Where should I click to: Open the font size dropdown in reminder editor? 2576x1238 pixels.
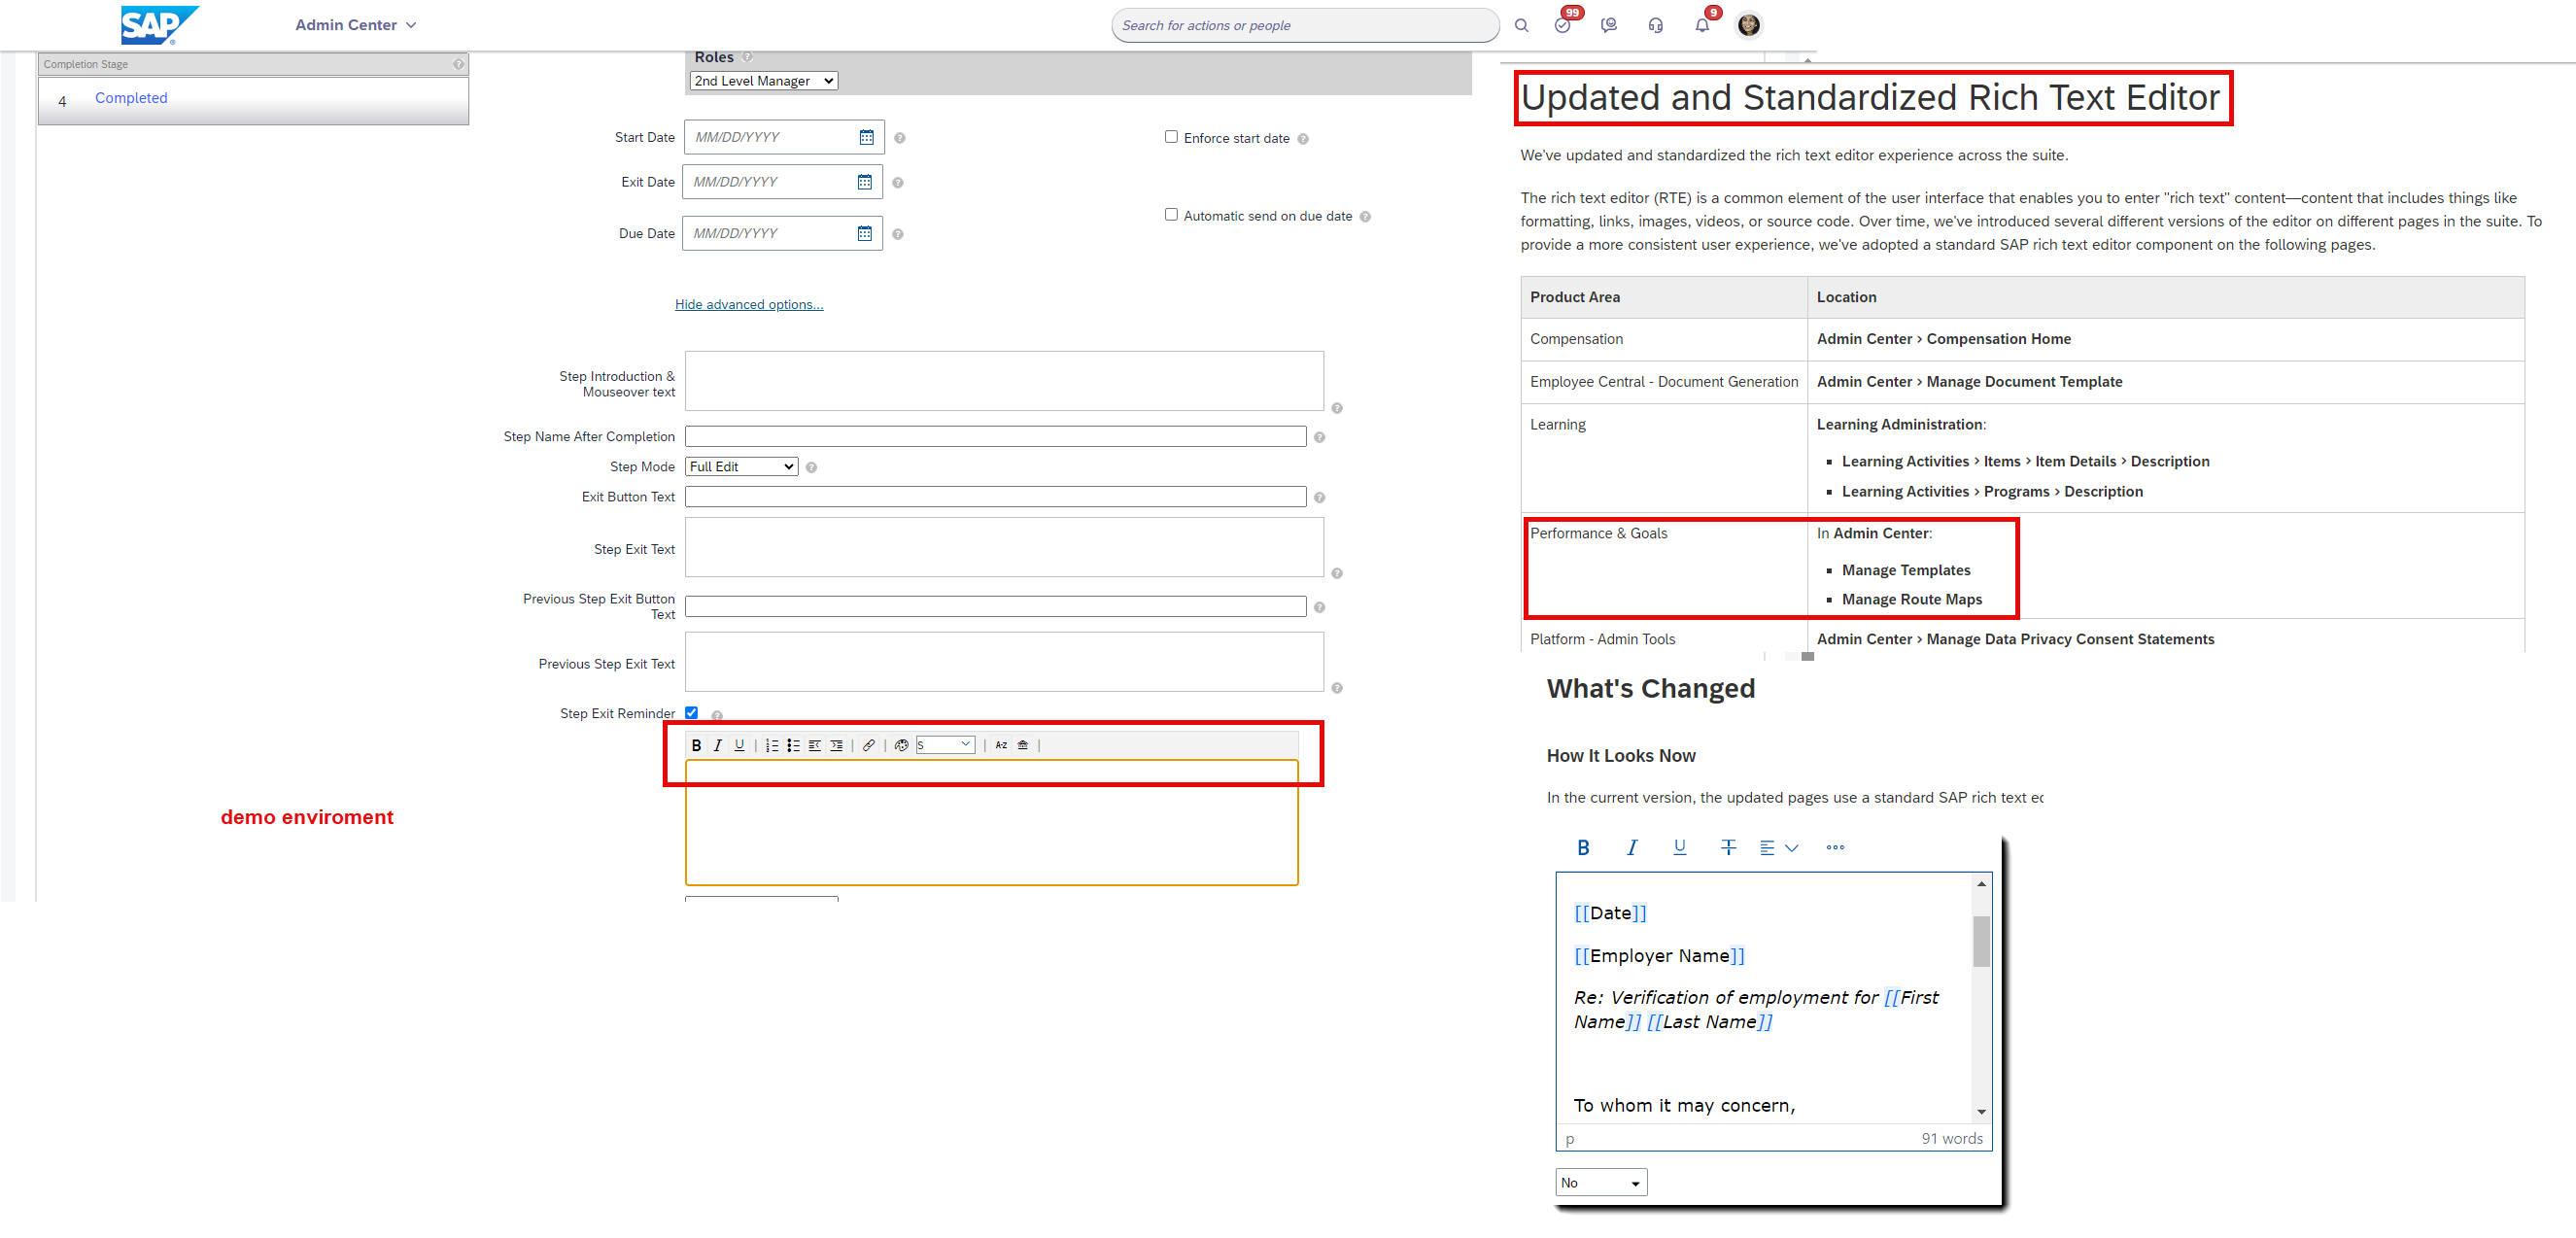point(945,745)
